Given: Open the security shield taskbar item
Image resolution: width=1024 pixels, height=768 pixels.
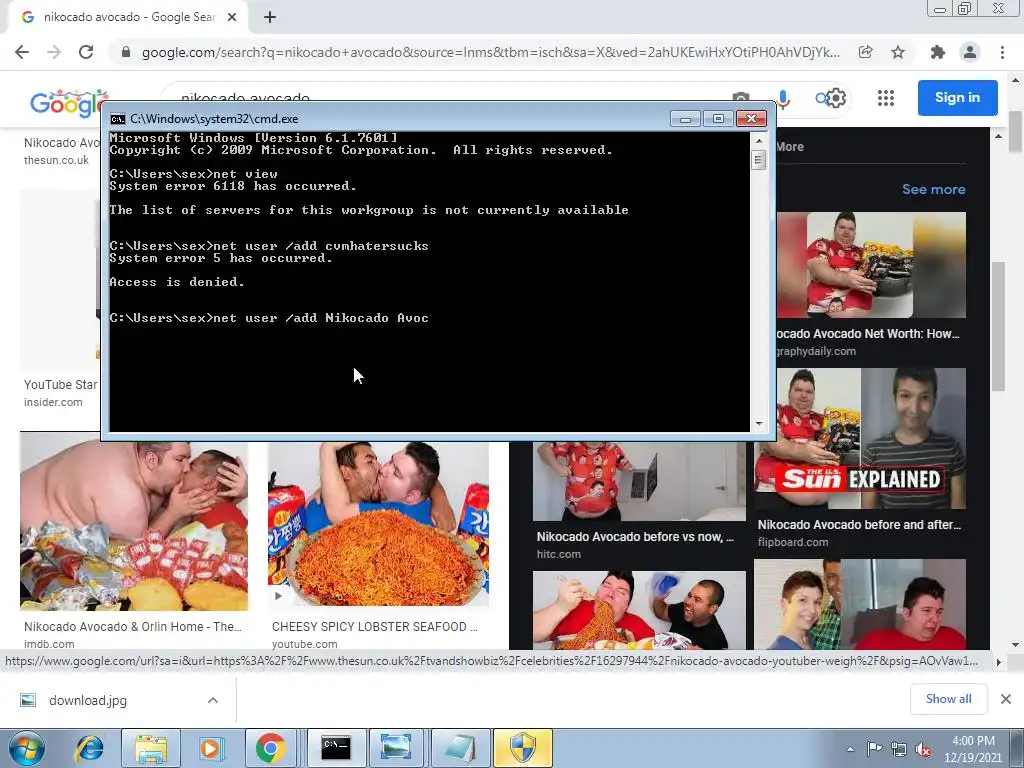Looking at the screenshot, I should 522,748.
